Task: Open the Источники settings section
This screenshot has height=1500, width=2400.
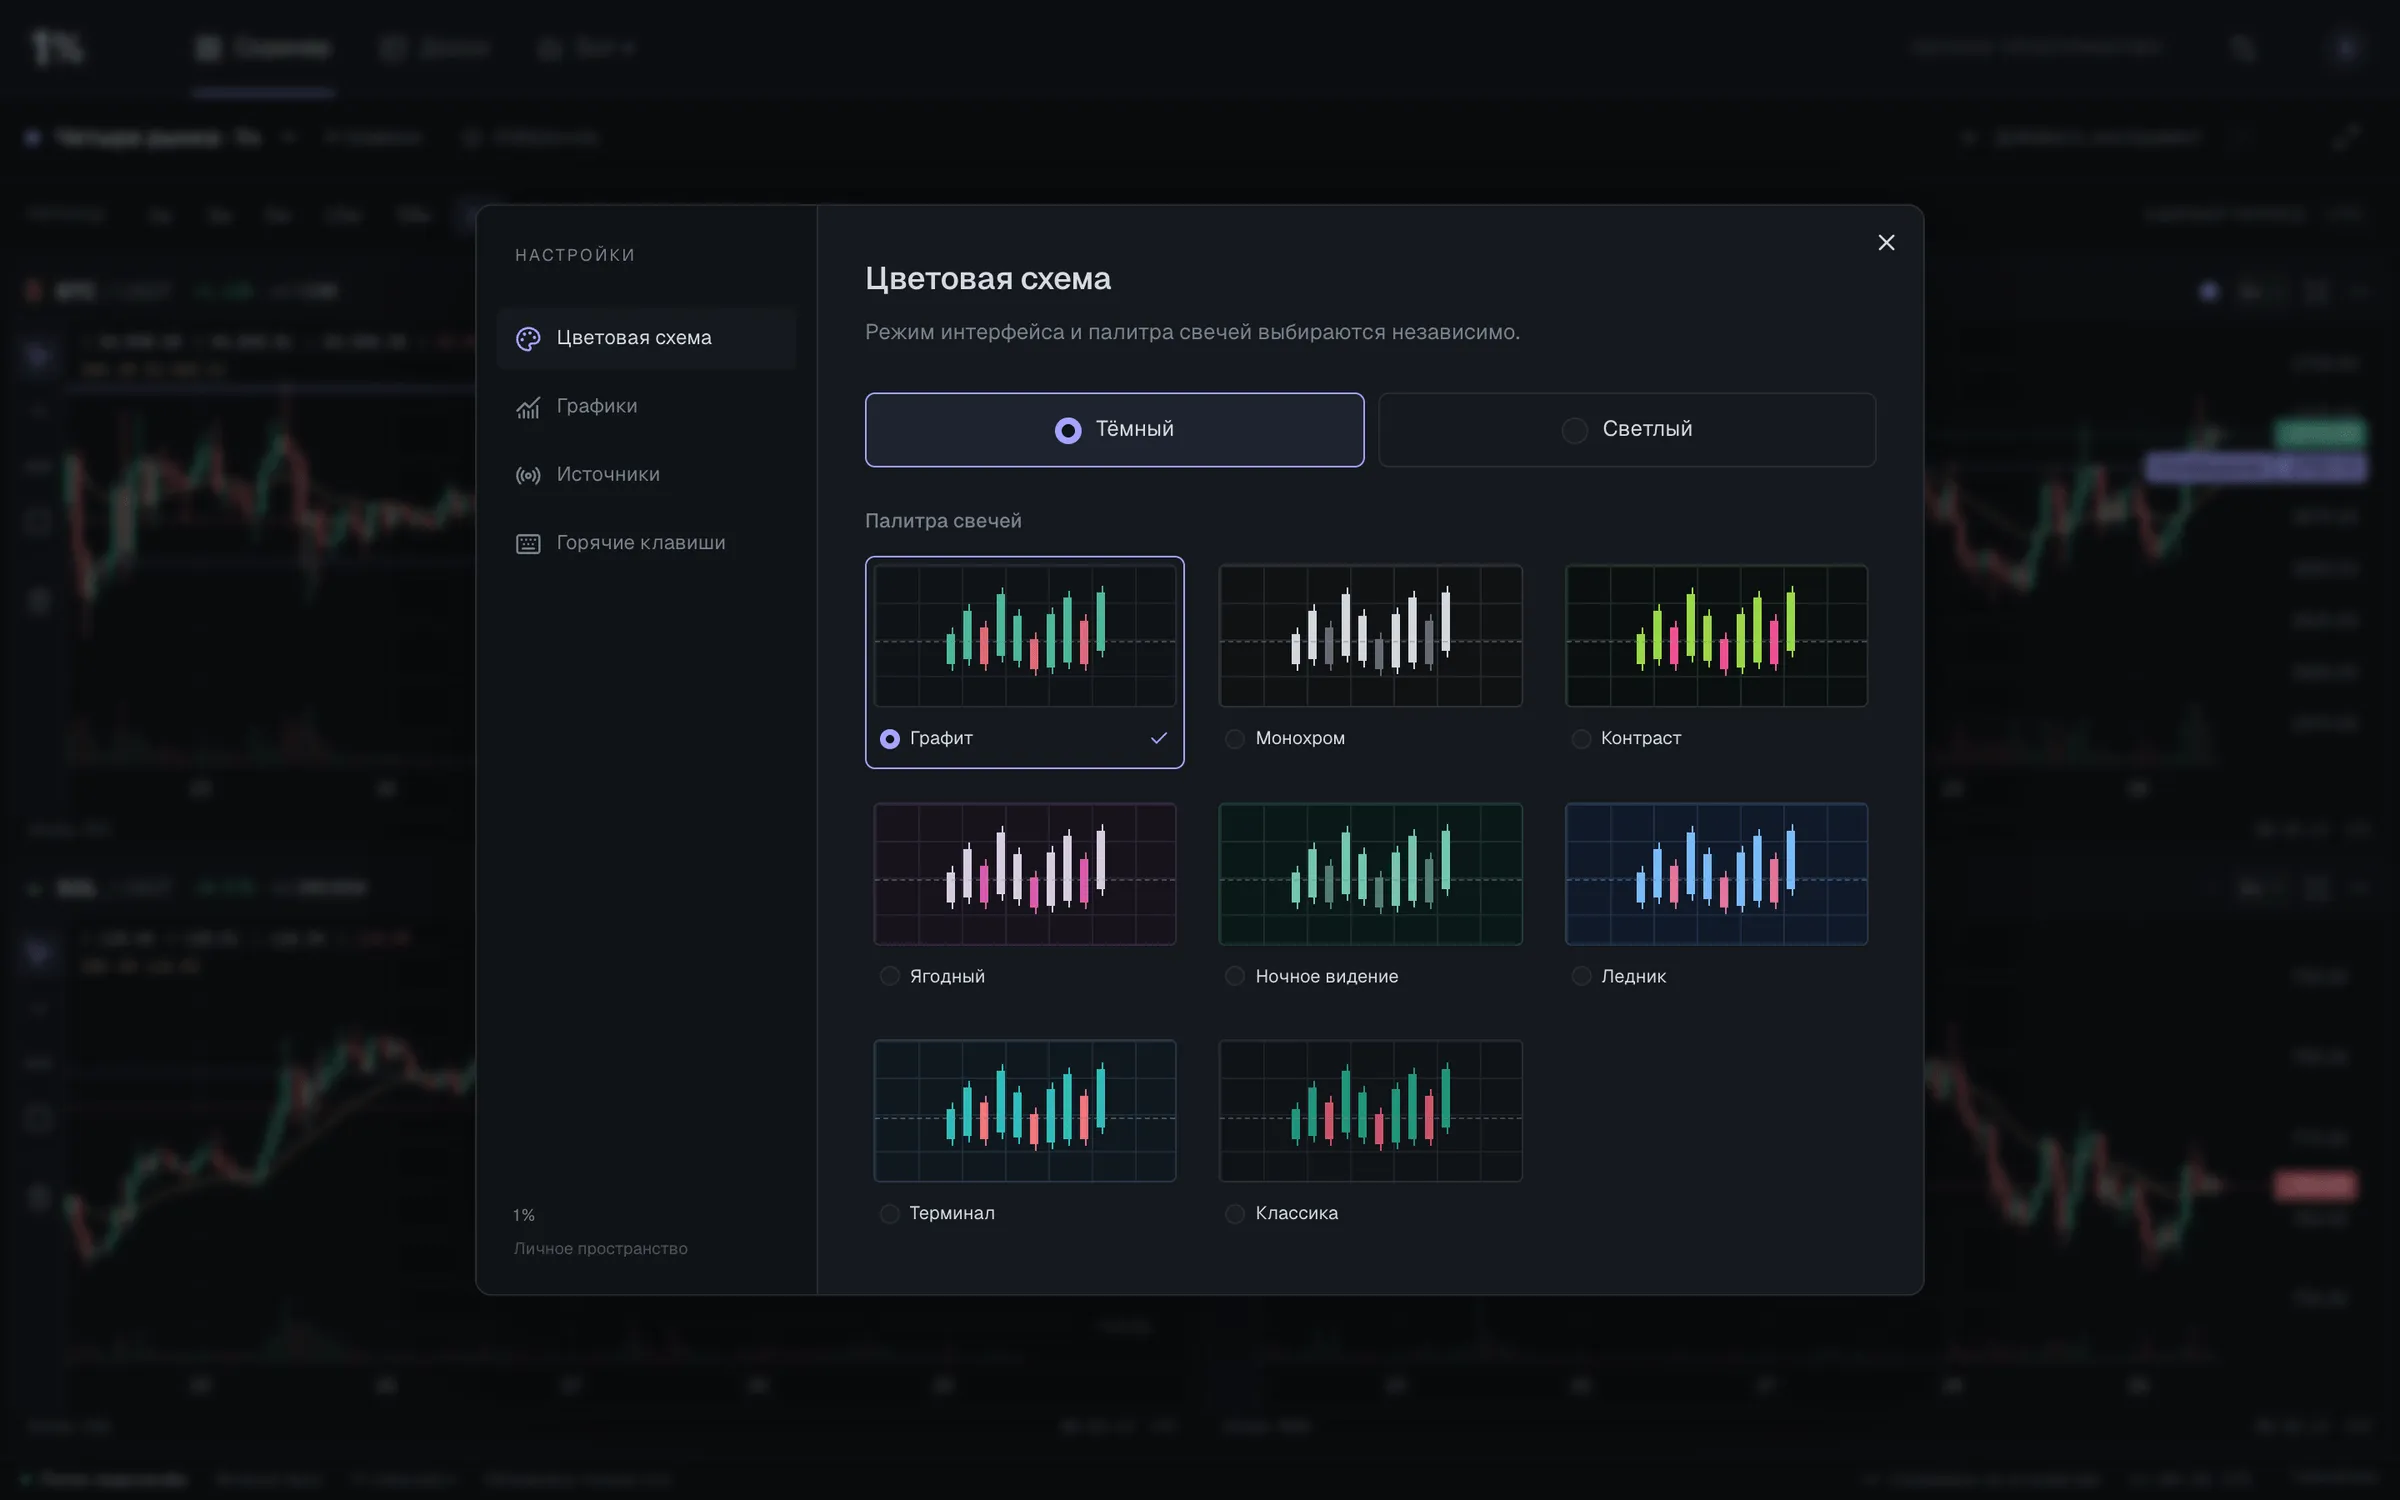Action: 647,474
